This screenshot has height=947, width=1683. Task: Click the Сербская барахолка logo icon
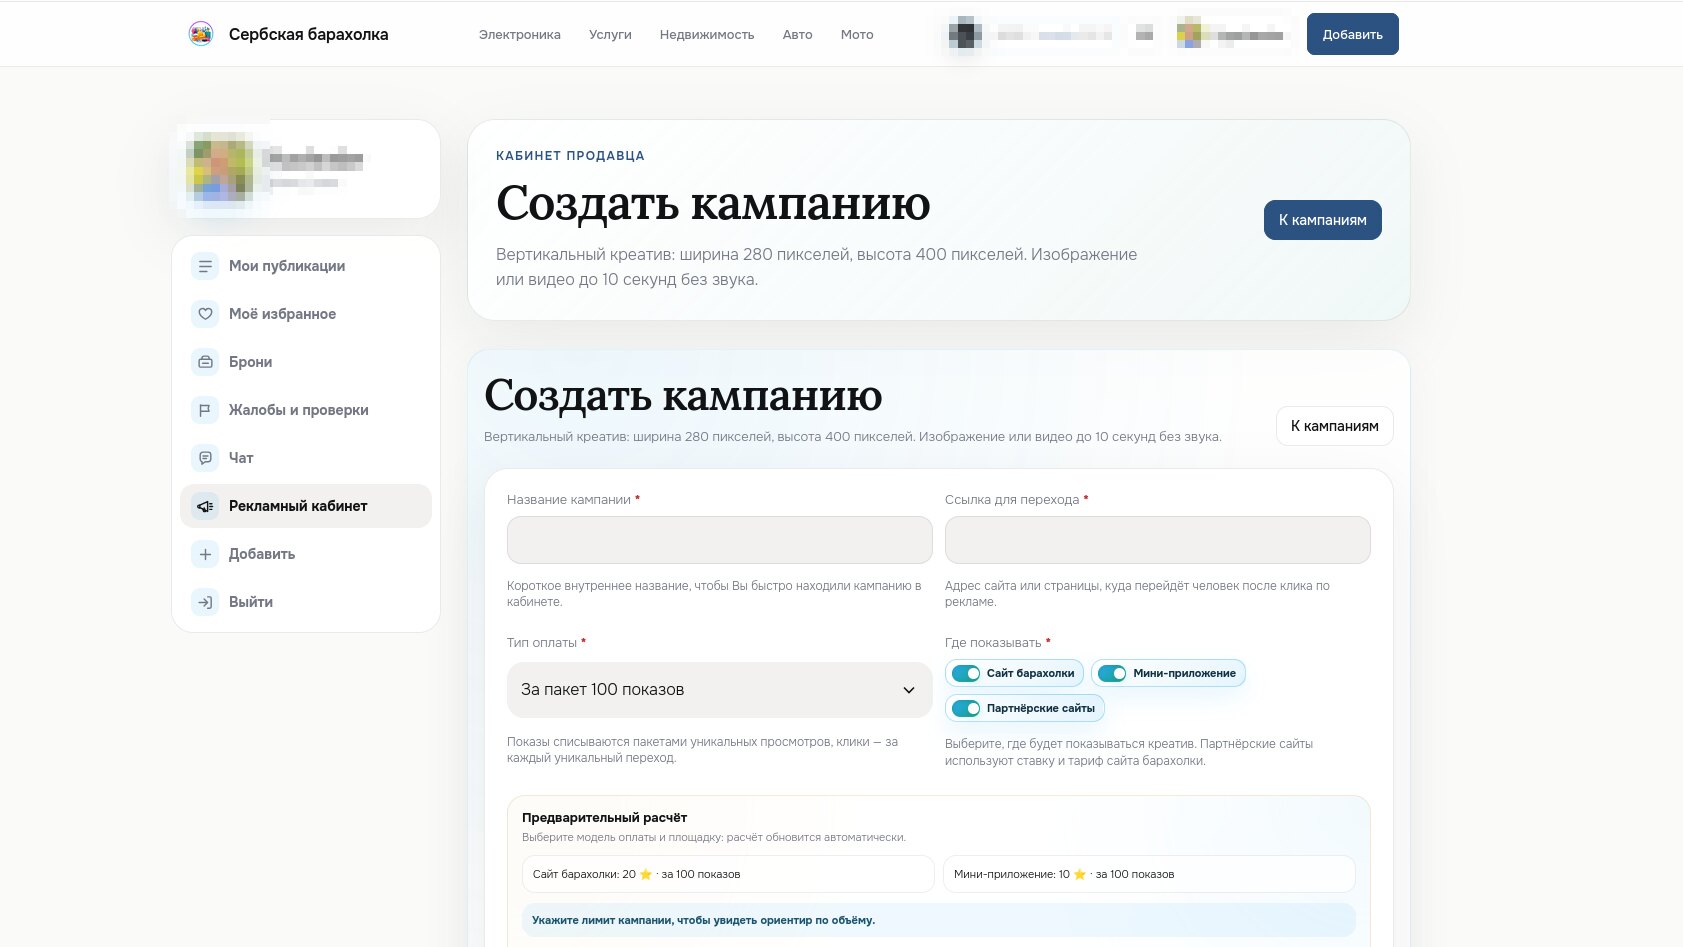coord(201,34)
